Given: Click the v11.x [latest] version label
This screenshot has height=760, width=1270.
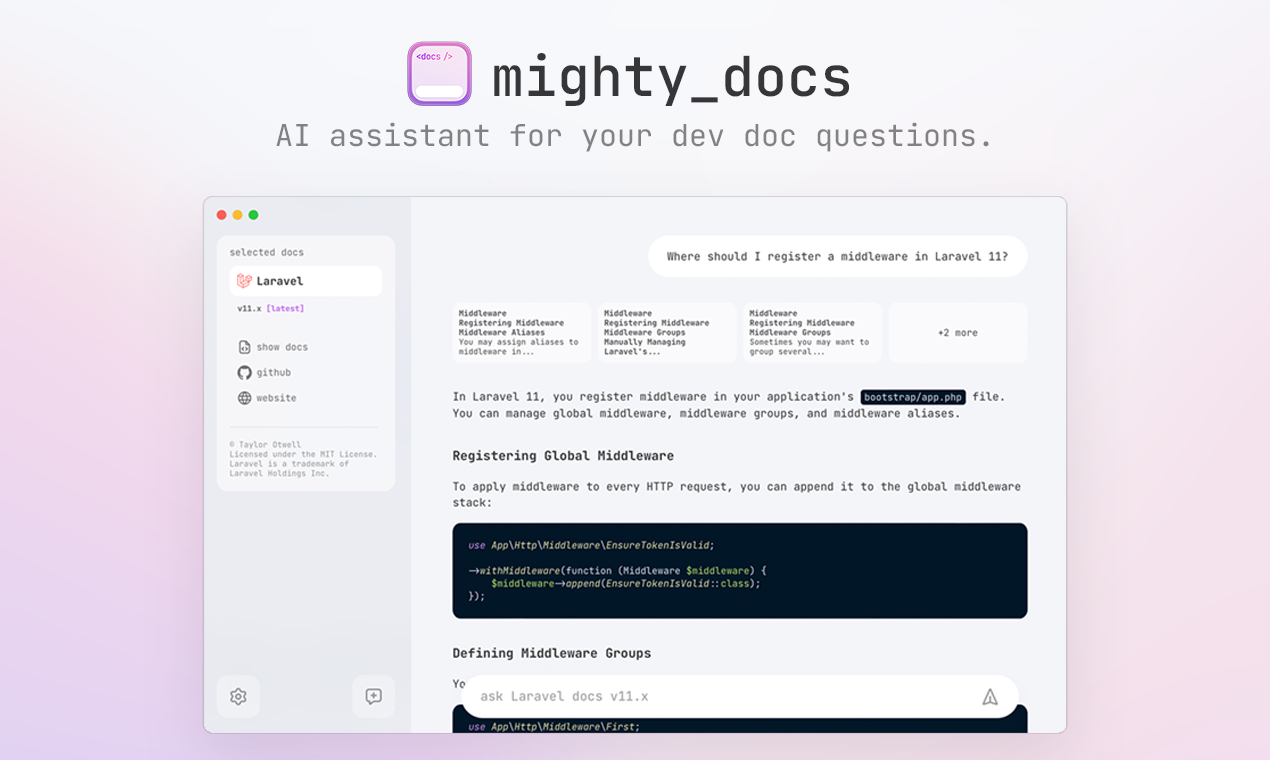Looking at the screenshot, I should pyautogui.click(x=271, y=309).
